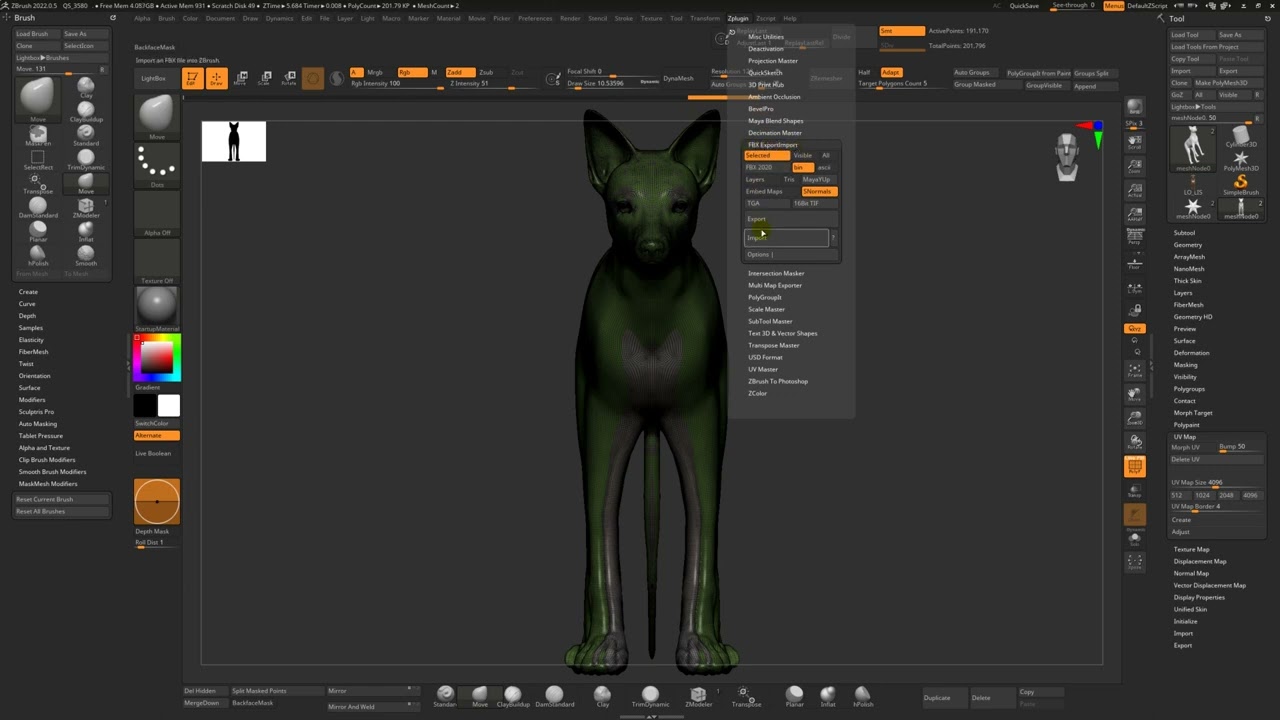1280x720 pixels.
Task: Click the Load Tool button
Action: pos(1193,35)
